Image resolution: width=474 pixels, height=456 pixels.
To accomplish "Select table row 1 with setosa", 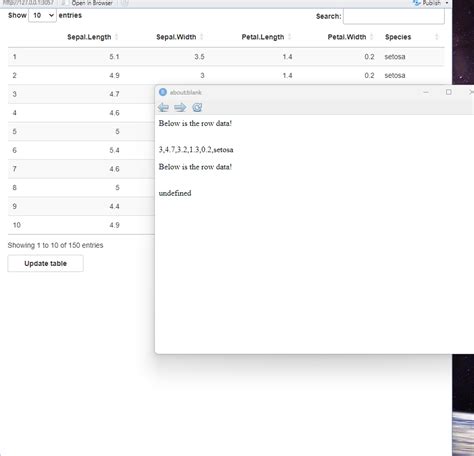I will (226, 57).
